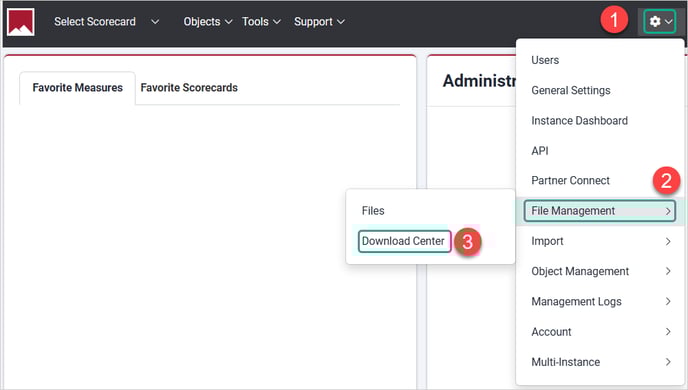Viewport: 688px width, 390px height.
Task: Expand the Multi-Instance submenu
Action: click(600, 362)
